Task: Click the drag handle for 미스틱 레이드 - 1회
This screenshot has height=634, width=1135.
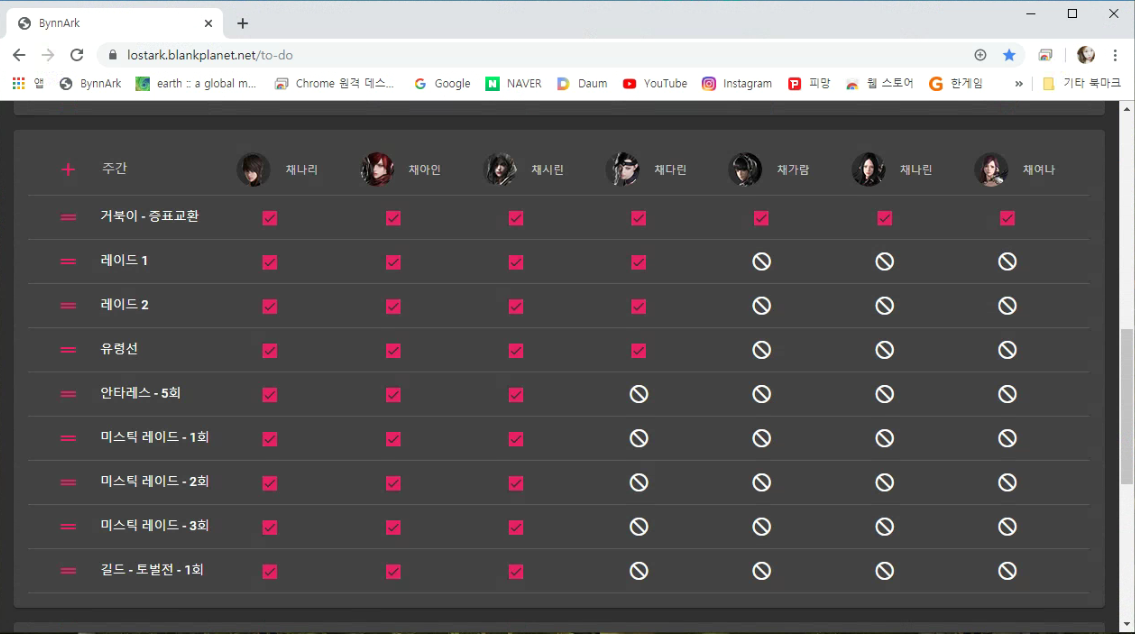Action: click(68, 438)
